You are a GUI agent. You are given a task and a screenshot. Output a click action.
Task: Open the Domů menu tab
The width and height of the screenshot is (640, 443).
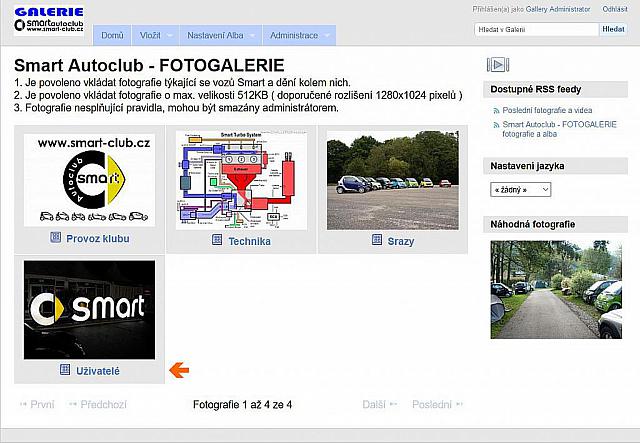coord(112,36)
